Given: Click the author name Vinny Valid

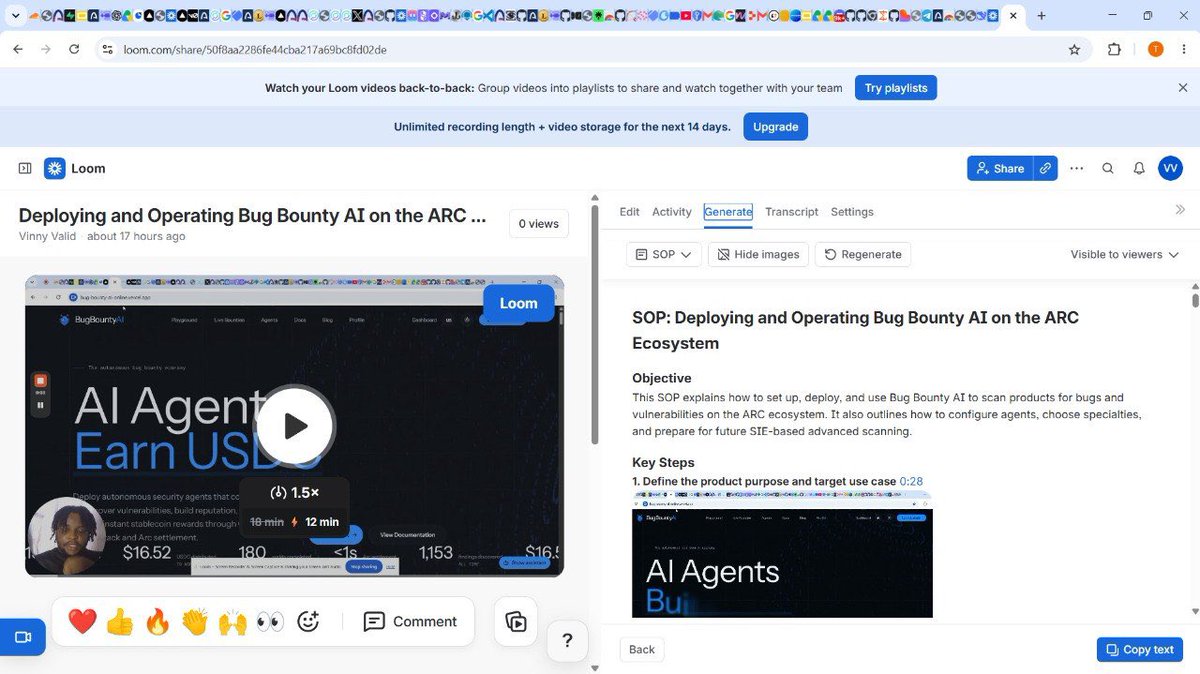Looking at the screenshot, I should (x=48, y=237).
